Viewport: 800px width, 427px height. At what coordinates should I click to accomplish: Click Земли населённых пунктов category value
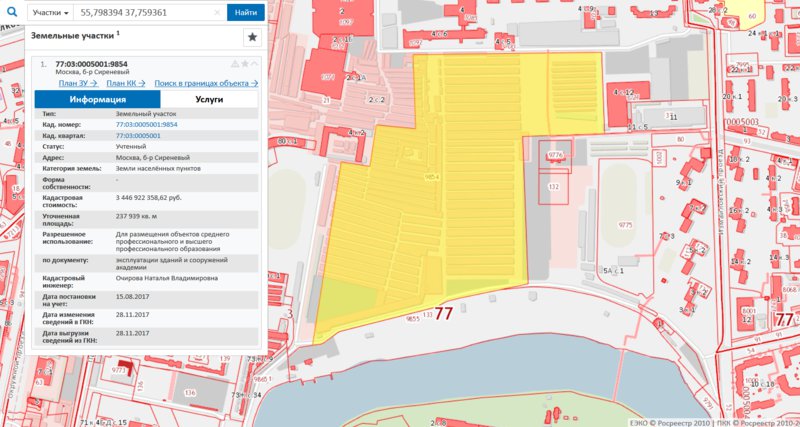pyautogui.click(x=158, y=168)
